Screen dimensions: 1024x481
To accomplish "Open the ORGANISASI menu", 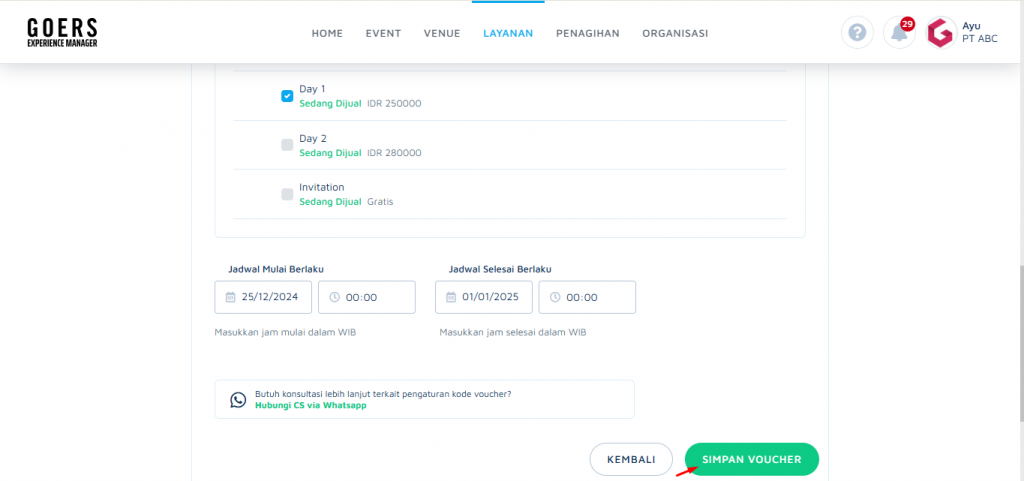I will 675,33.
